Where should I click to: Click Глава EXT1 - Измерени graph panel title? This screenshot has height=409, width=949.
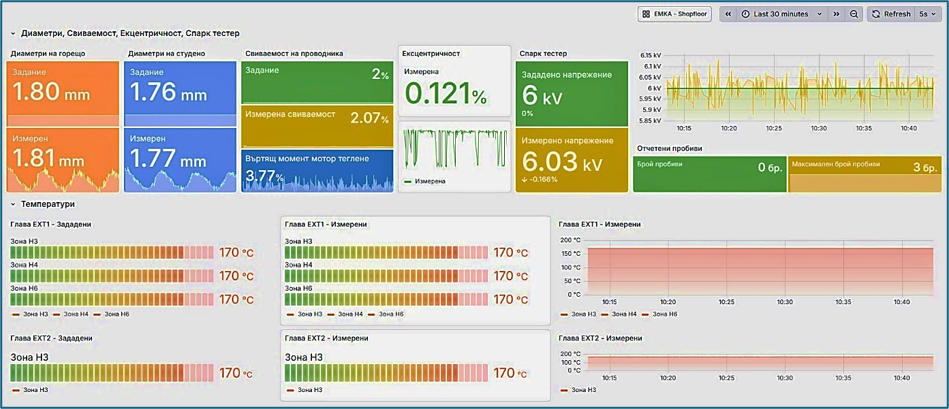[600, 224]
